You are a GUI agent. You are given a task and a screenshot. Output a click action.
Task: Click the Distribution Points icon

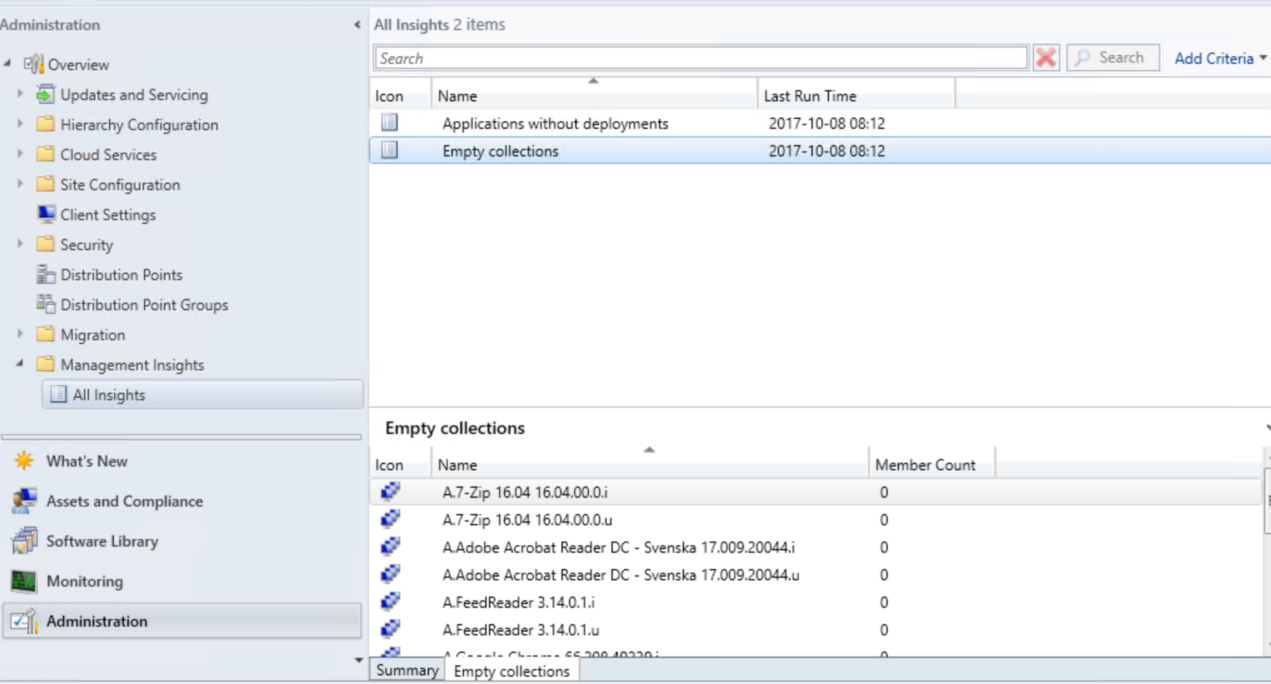[44, 274]
